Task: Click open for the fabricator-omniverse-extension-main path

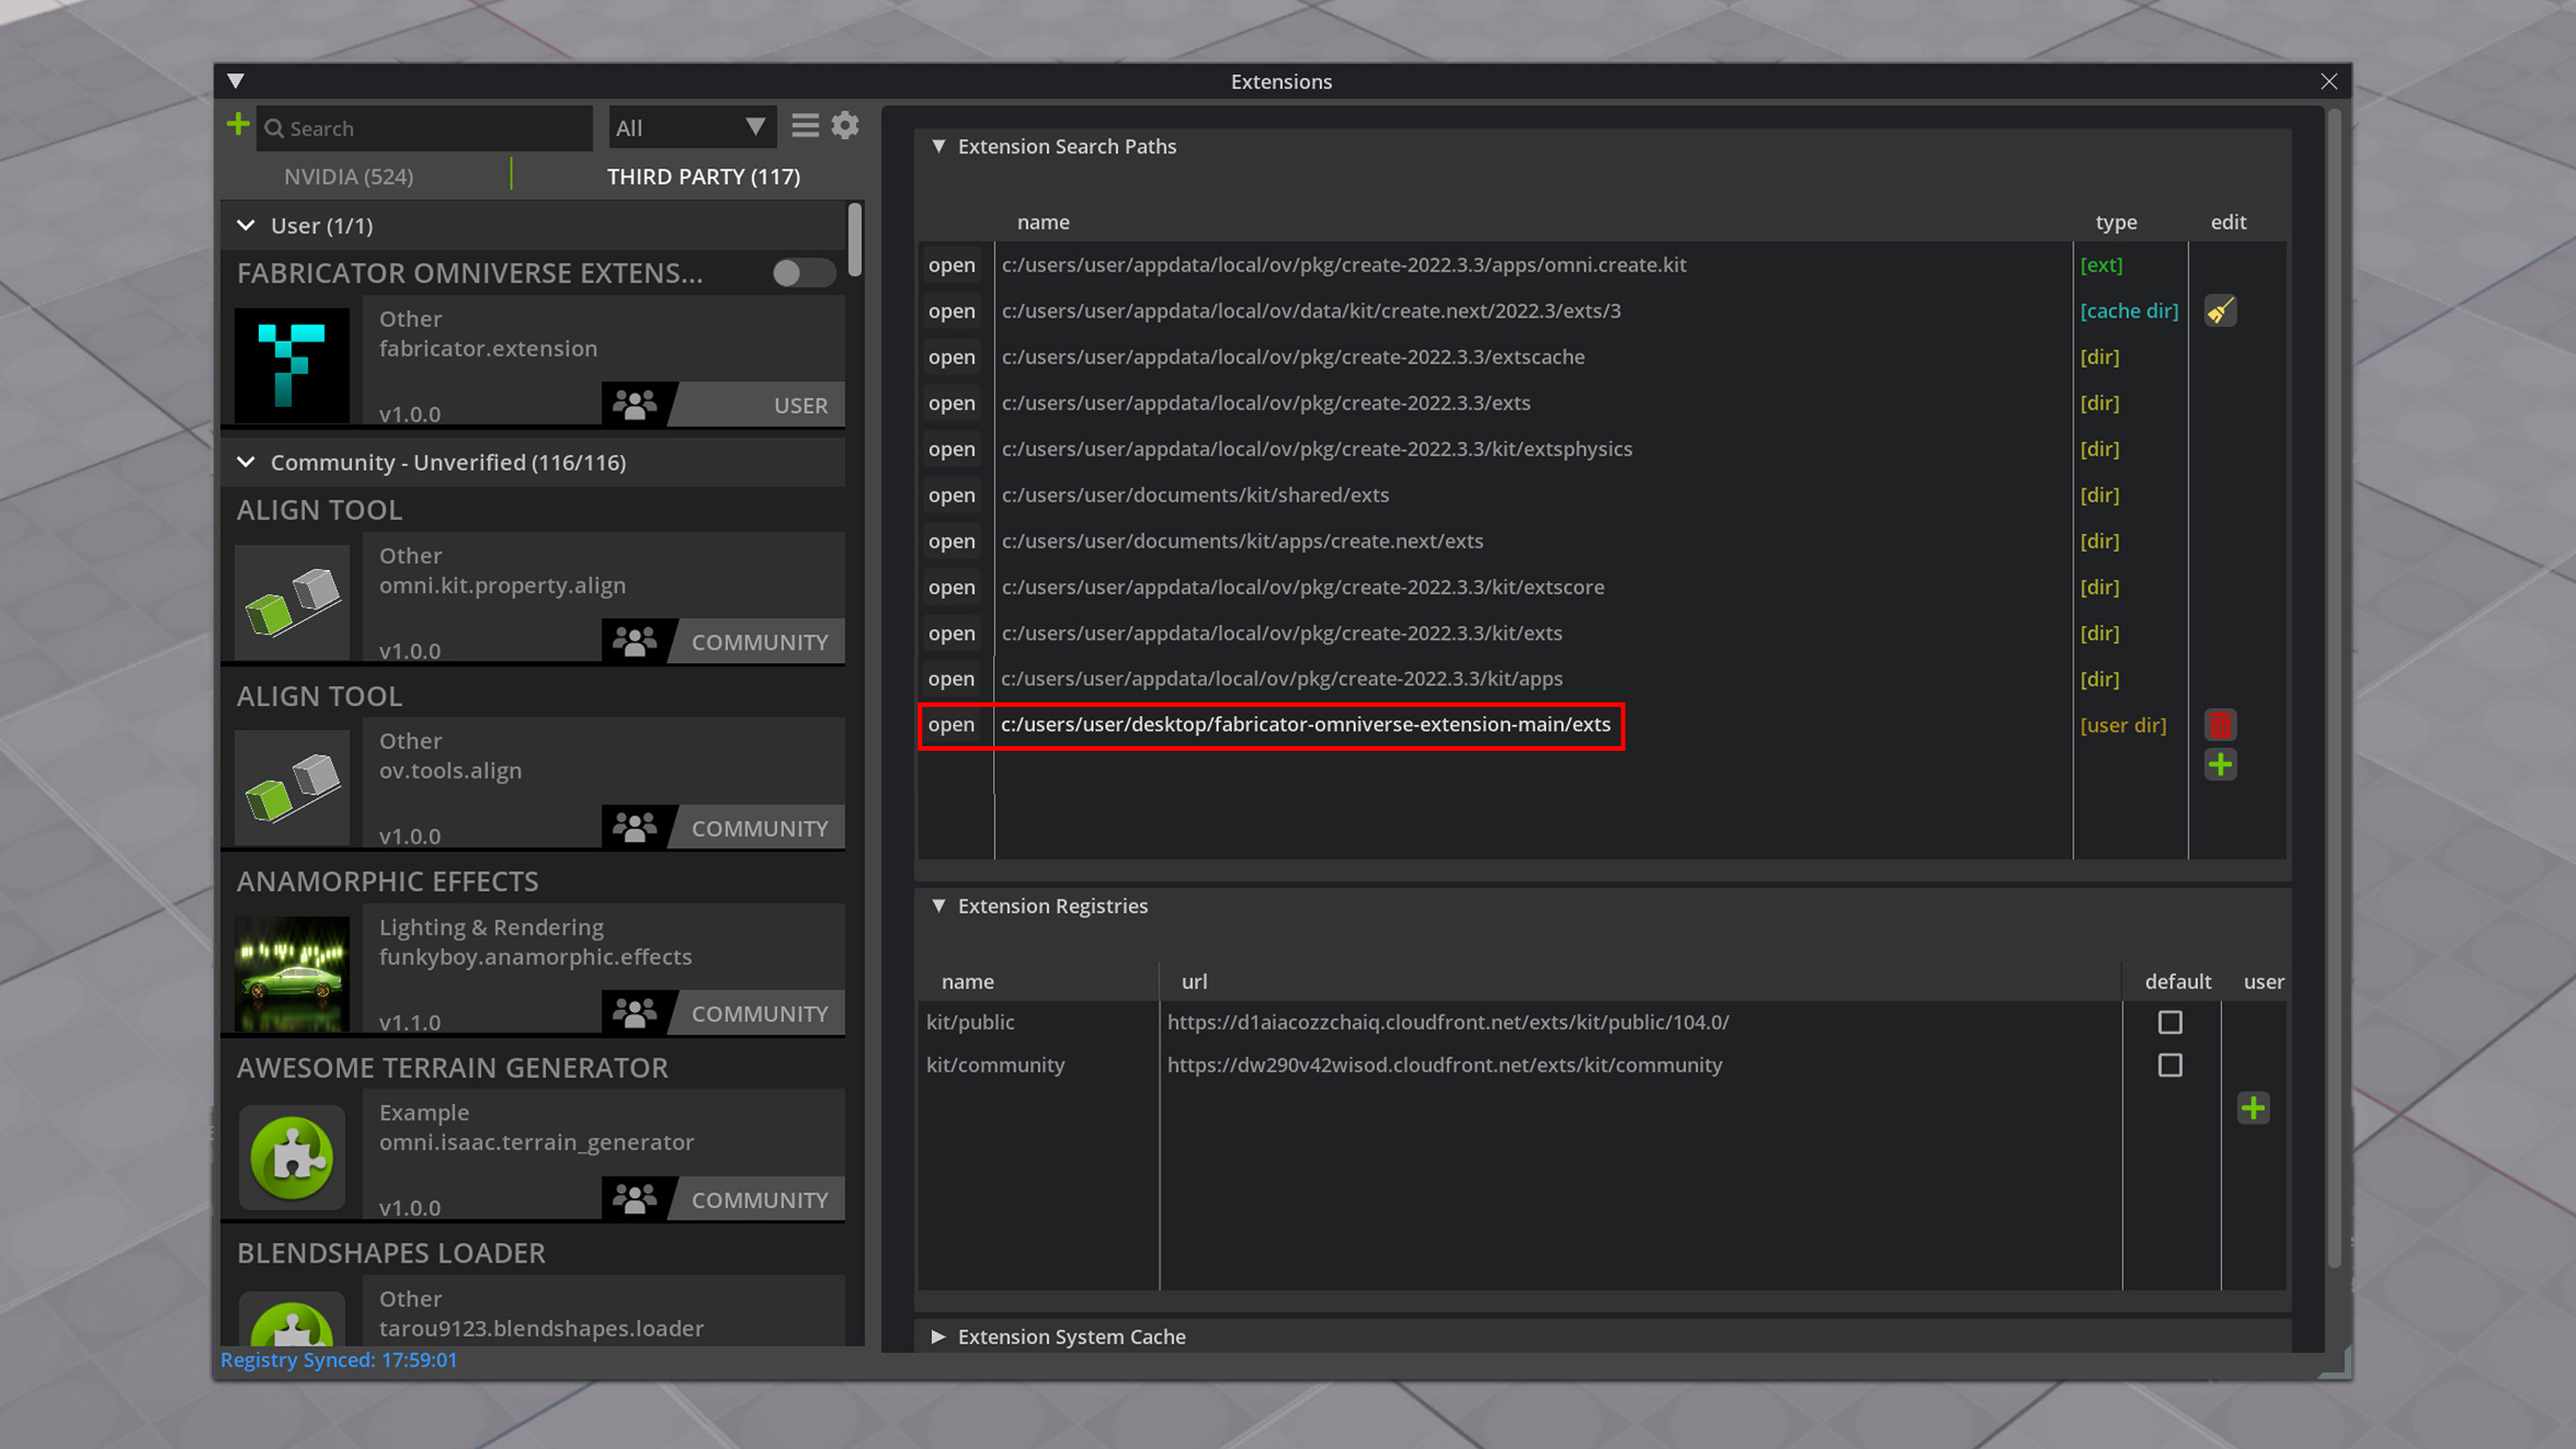Action: pos(951,725)
